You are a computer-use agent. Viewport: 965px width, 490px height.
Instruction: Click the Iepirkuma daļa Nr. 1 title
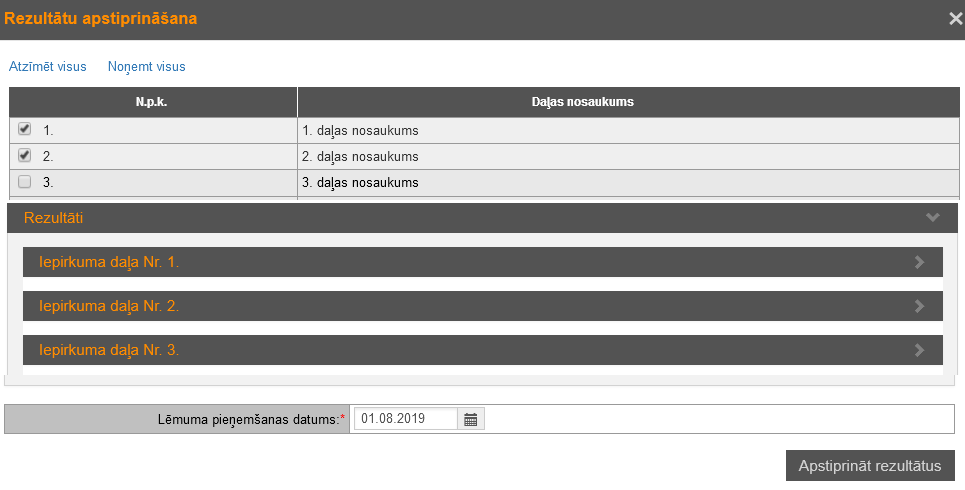(x=109, y=262)
